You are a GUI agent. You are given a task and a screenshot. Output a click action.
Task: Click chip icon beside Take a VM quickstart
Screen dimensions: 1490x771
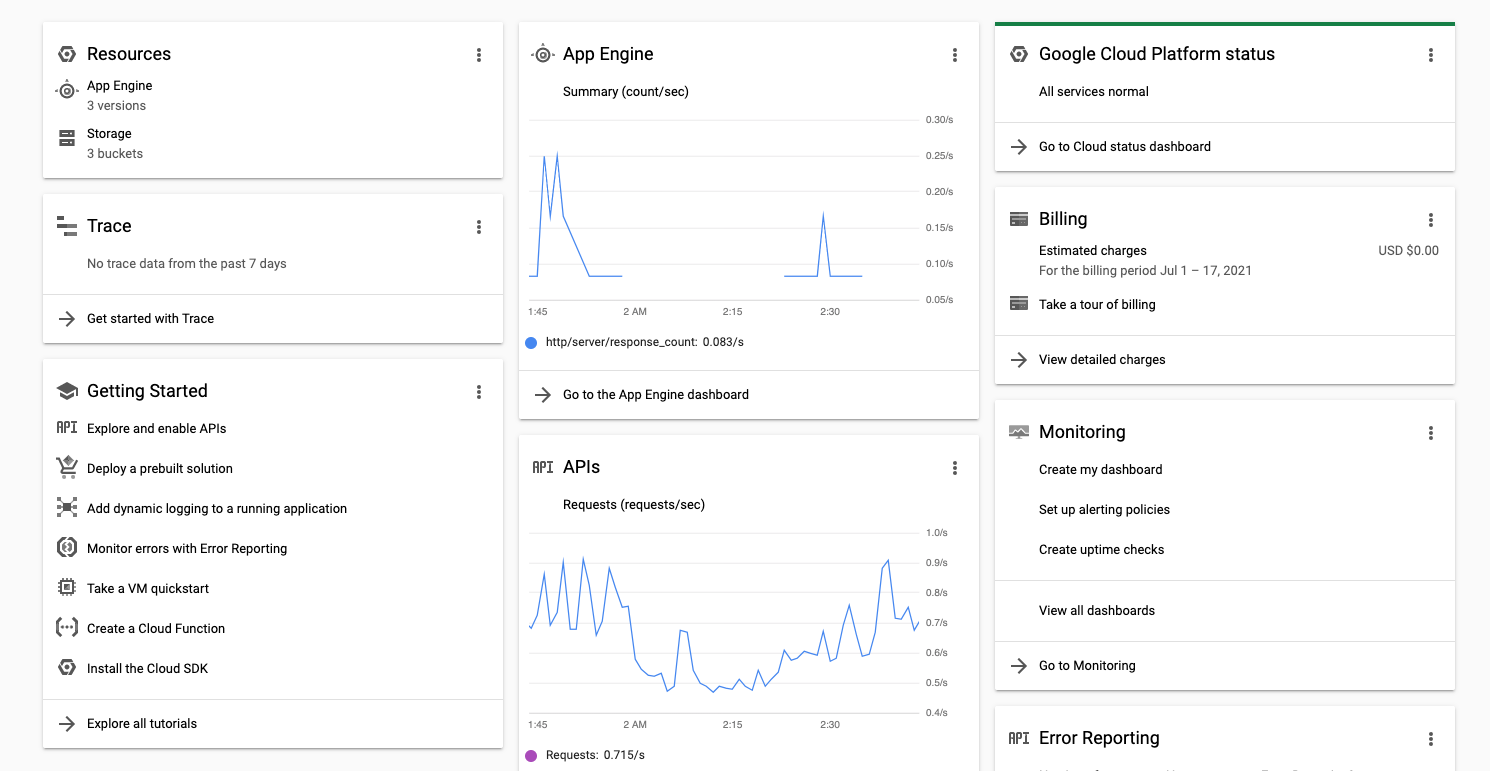click(67, 588)
